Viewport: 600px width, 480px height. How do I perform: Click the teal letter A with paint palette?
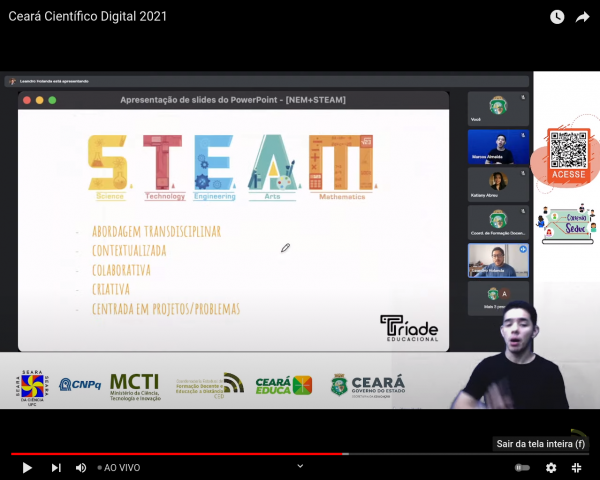point(272,162)
